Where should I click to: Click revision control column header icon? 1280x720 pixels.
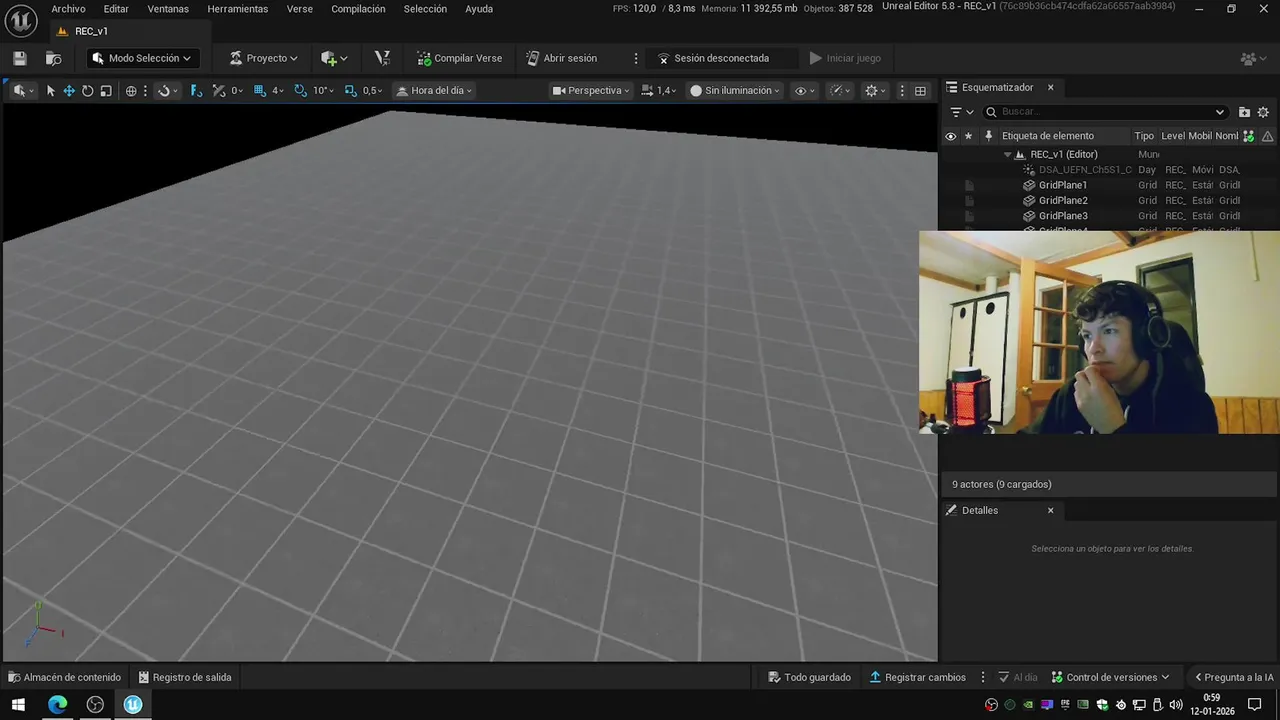(1248, 136)
